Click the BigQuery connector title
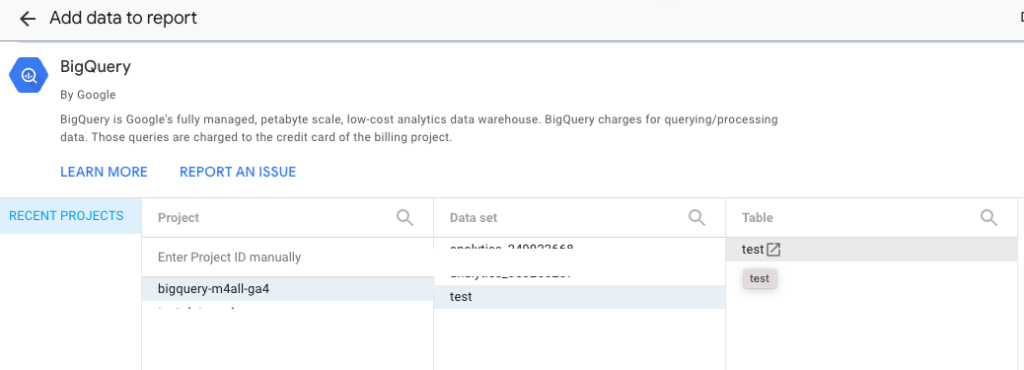Viewport: 1024px width, 370px height. (95, 67)
